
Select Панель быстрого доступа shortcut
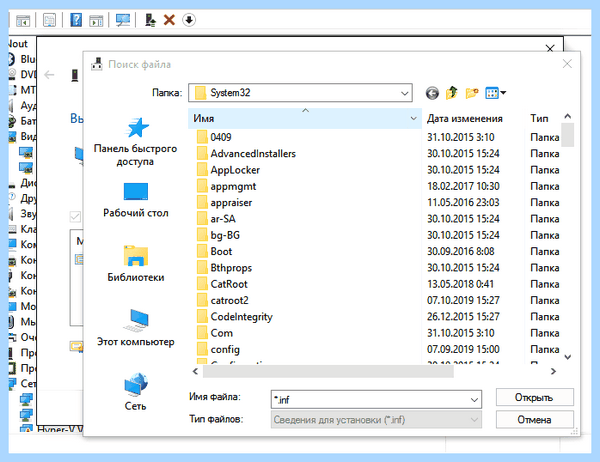(135, 142)
